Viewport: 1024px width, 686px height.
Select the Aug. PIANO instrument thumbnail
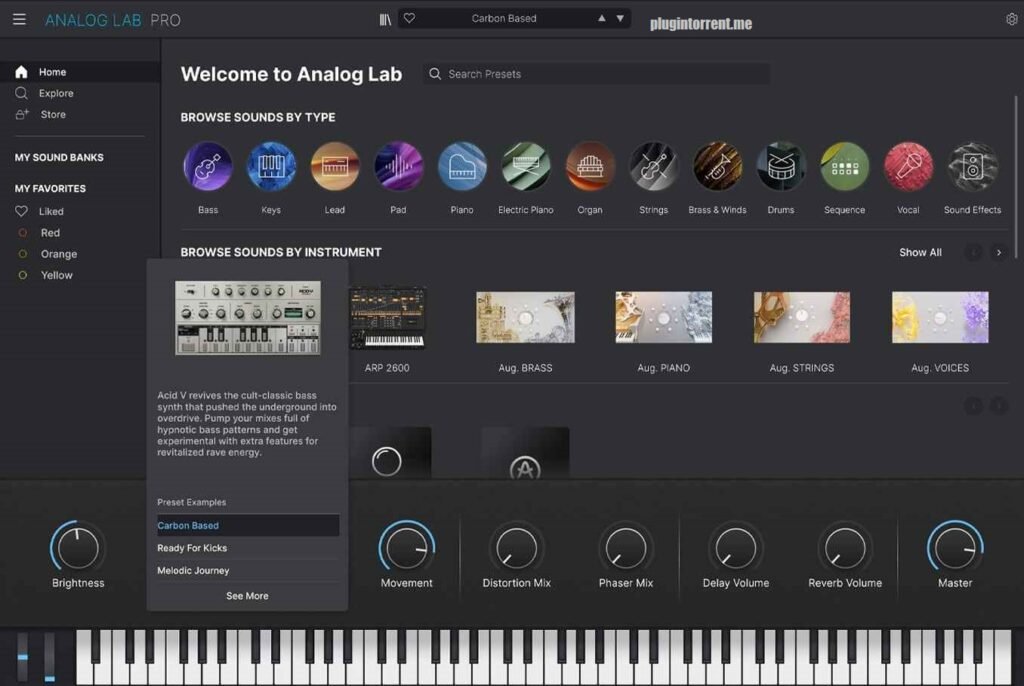[x=664, y=317]
